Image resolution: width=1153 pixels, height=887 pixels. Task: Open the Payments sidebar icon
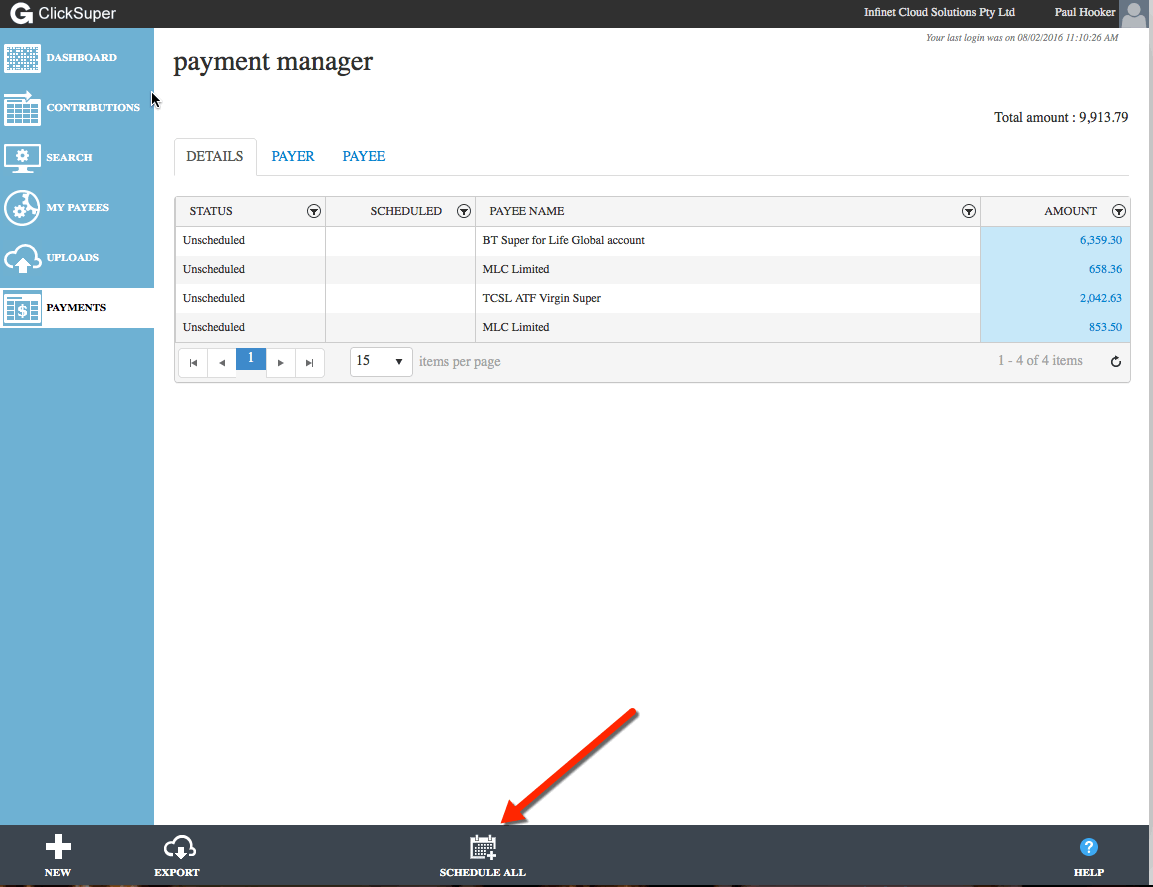(x=22, y=308)
